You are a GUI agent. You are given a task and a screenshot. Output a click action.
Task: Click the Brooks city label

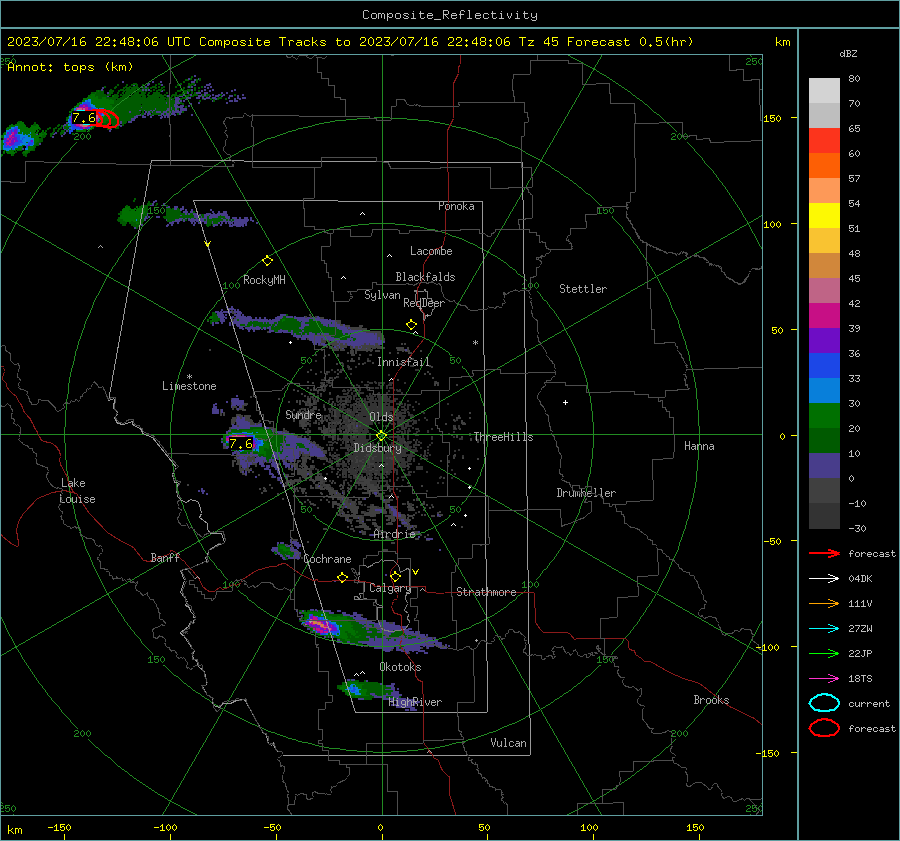pyautogui.click(x=711, y=700)
